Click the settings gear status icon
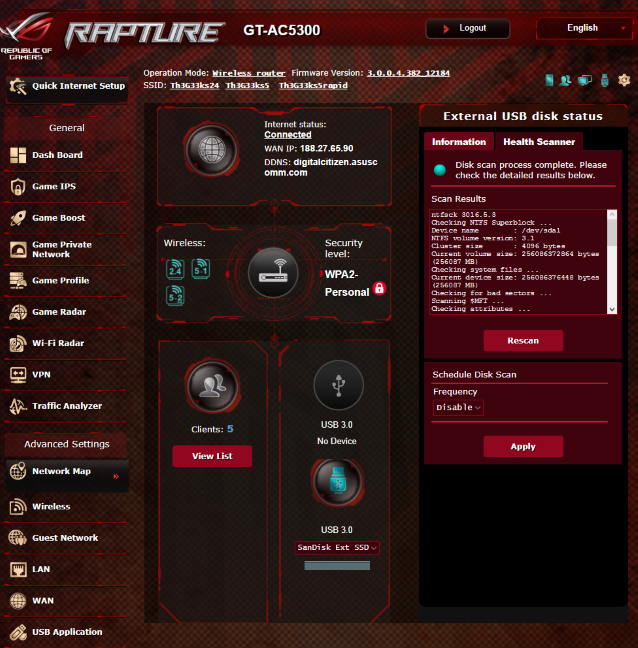638x648 pixels. click(x=624, y=80)
